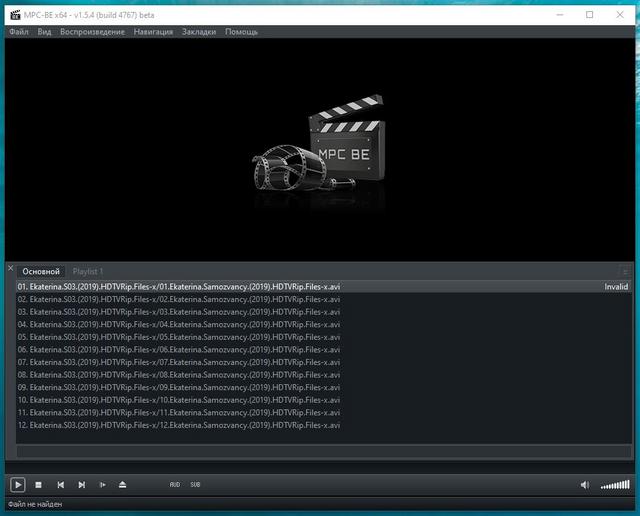640x516 pixels.
Task: Adjust the volume level bars
Action: [x=615, y=485]
